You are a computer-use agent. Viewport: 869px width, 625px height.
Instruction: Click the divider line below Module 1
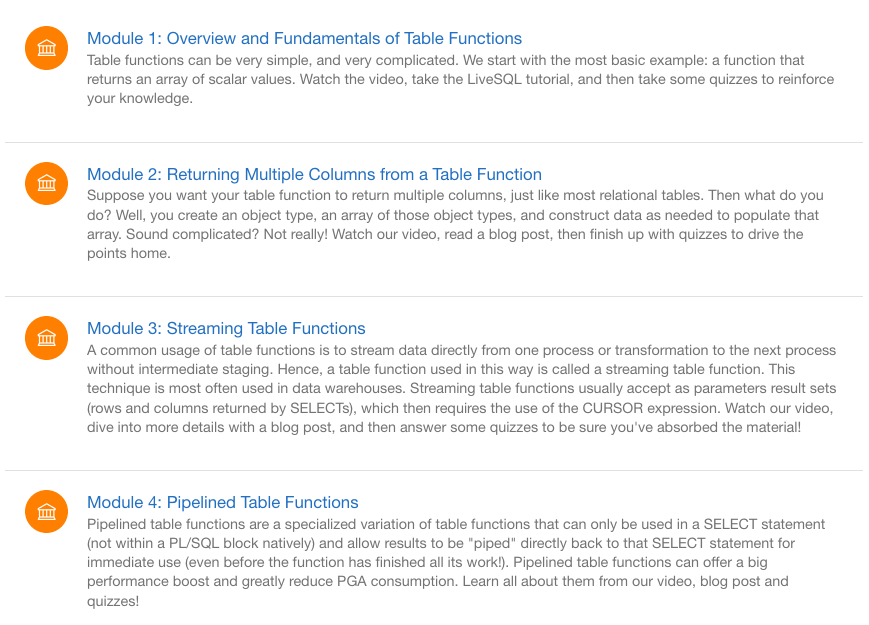pyautogui.click(x=434, y=142)
